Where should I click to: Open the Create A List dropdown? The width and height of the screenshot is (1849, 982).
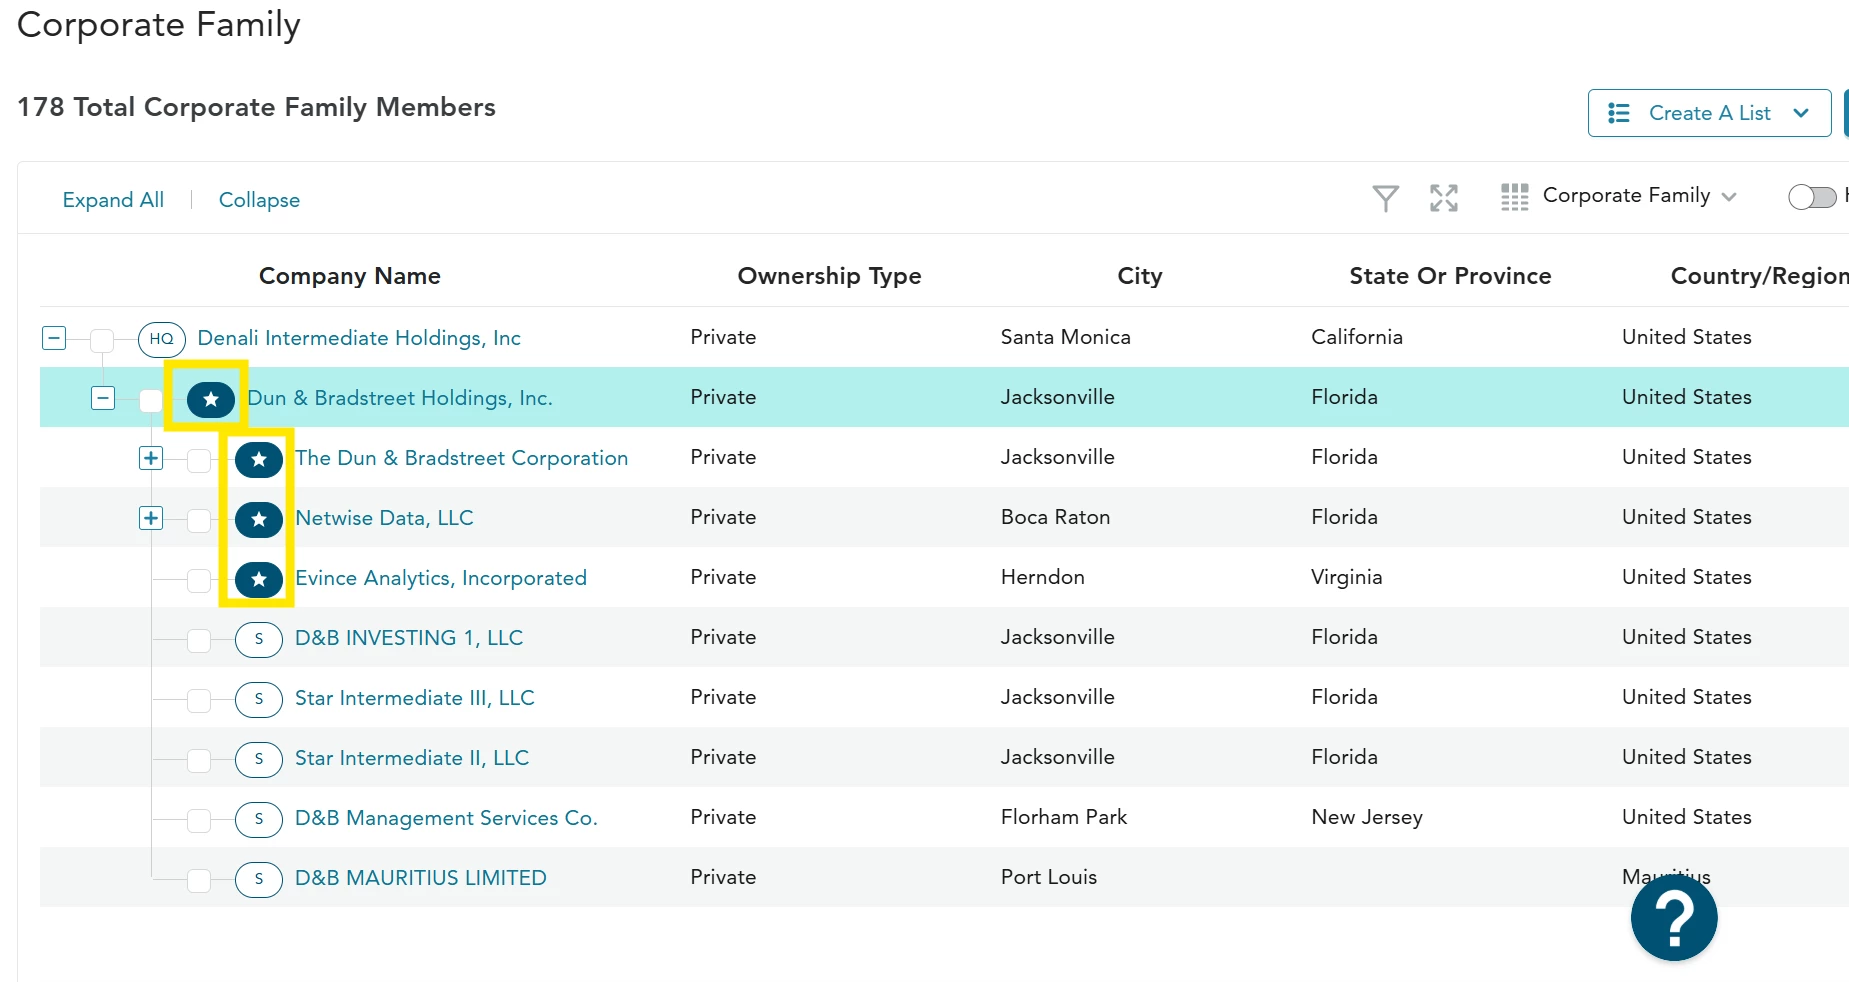click(1709, 113)
